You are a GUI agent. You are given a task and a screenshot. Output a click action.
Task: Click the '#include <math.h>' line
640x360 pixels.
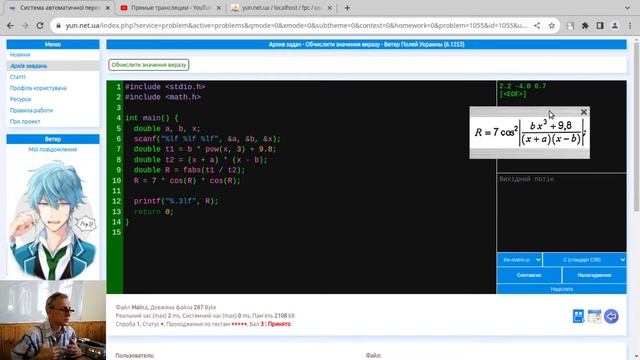(163, 97)
